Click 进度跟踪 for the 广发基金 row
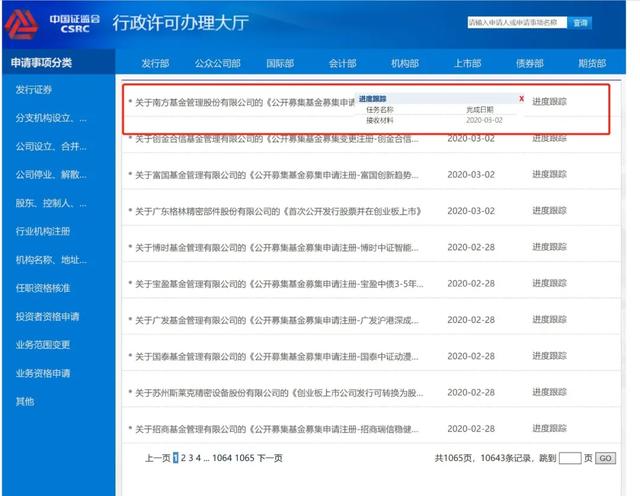 (x=549, y=320)
